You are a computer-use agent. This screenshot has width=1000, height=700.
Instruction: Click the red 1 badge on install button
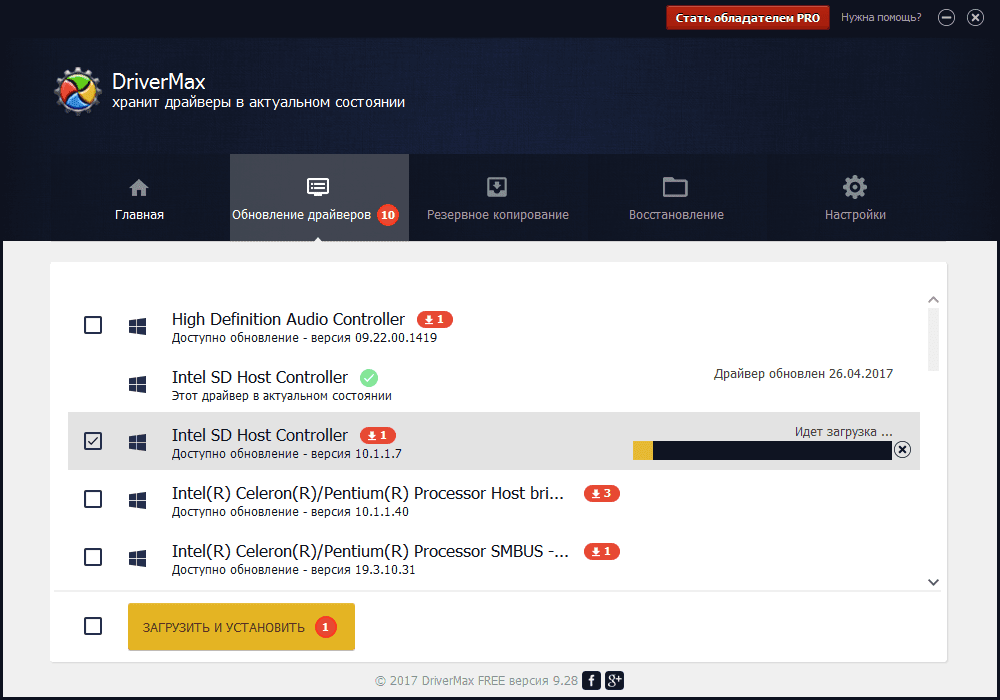[325, 627]
